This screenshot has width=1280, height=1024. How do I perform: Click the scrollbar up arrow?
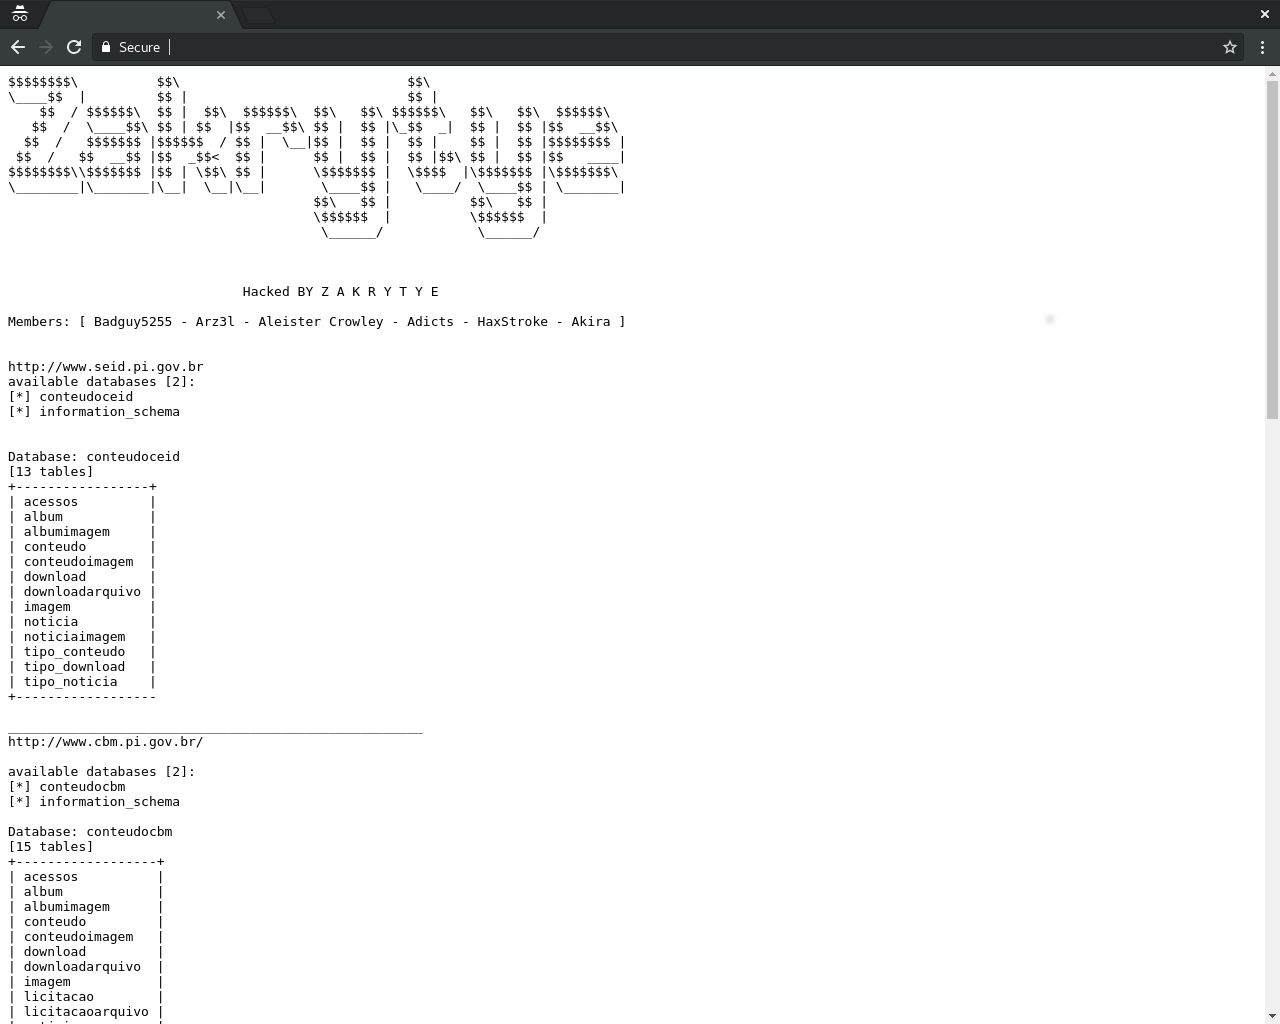pos(1272,73)
